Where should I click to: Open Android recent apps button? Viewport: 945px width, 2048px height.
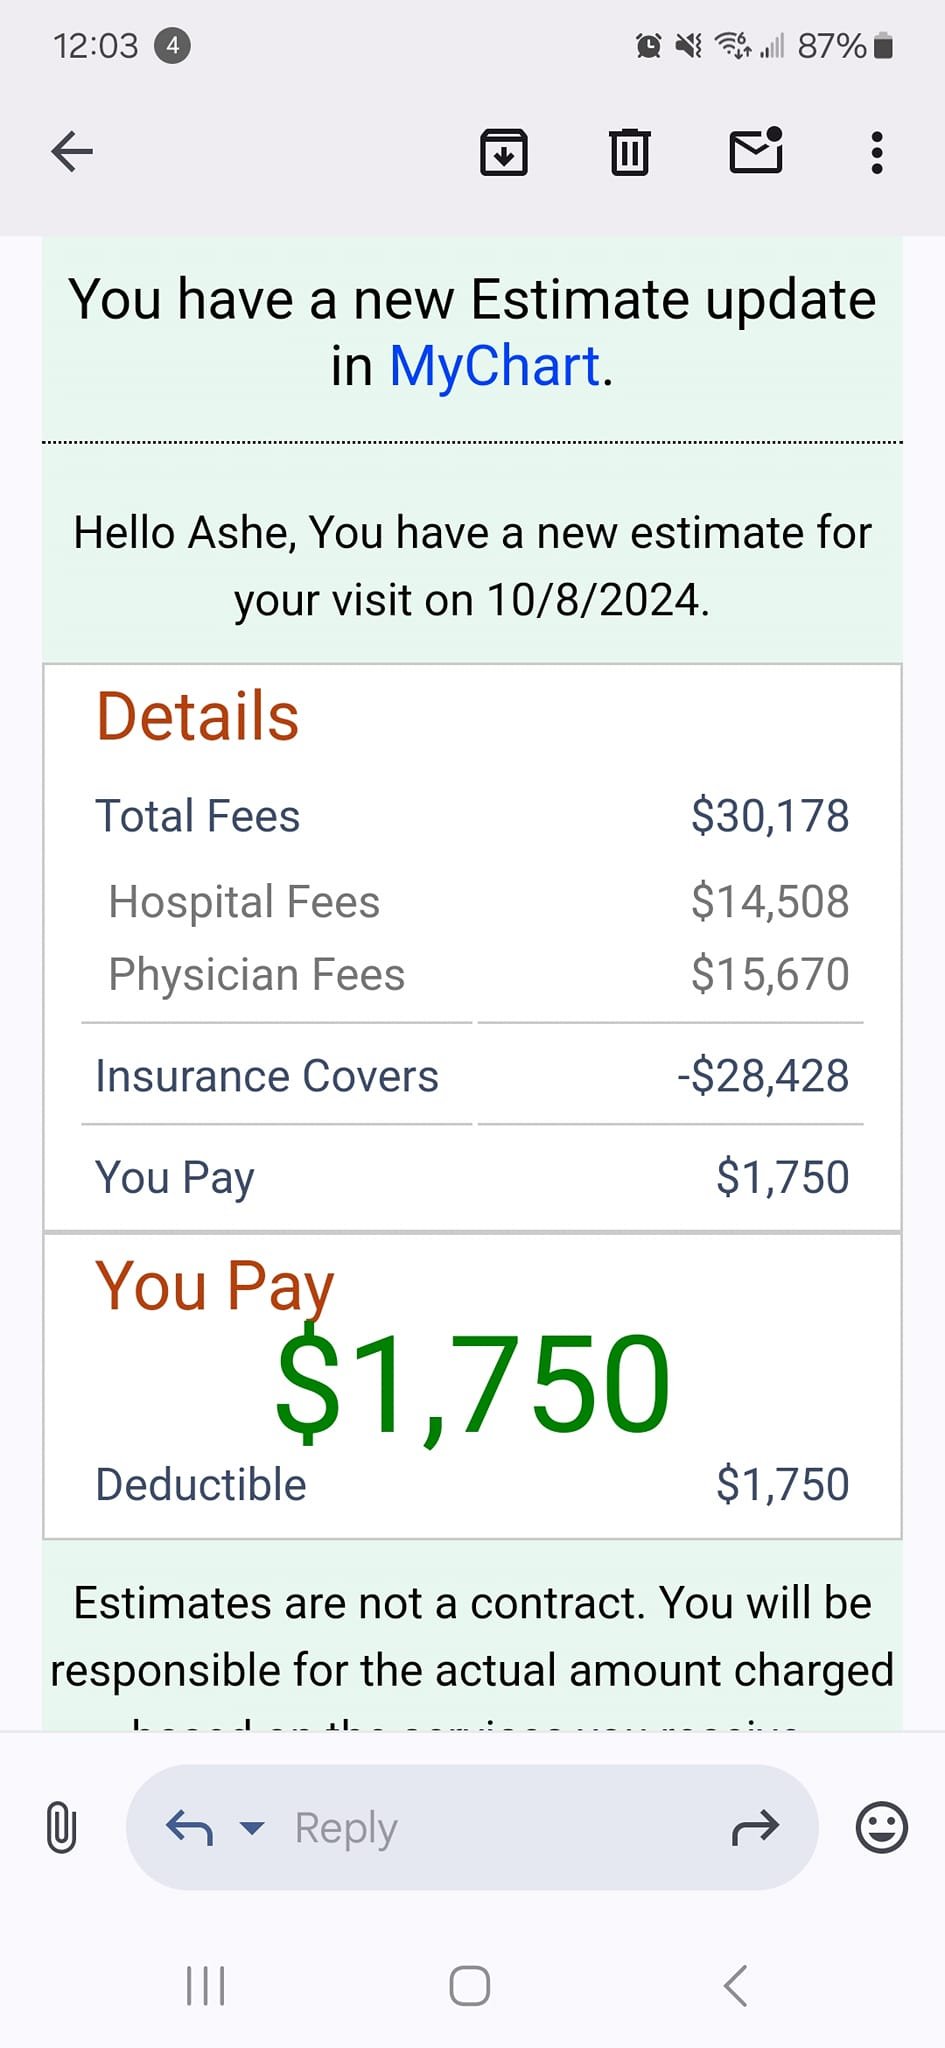coord(206,1986)
